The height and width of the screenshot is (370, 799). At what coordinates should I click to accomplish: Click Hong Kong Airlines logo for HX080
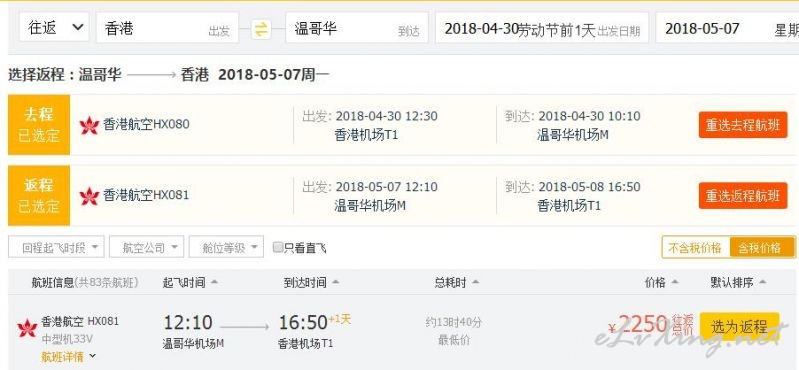(89, 125)
